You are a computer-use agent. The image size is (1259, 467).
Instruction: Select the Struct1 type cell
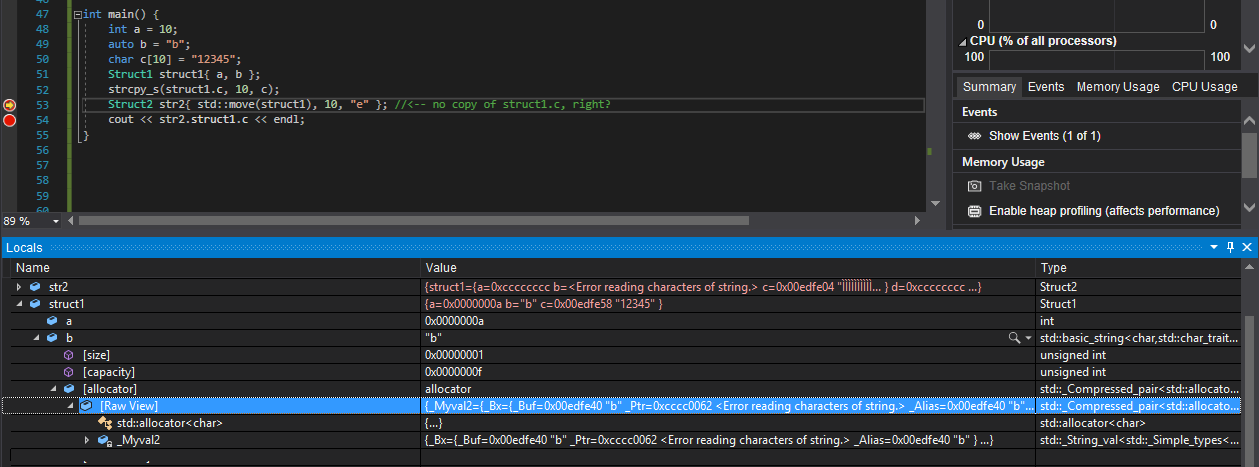click(1138, 304)
